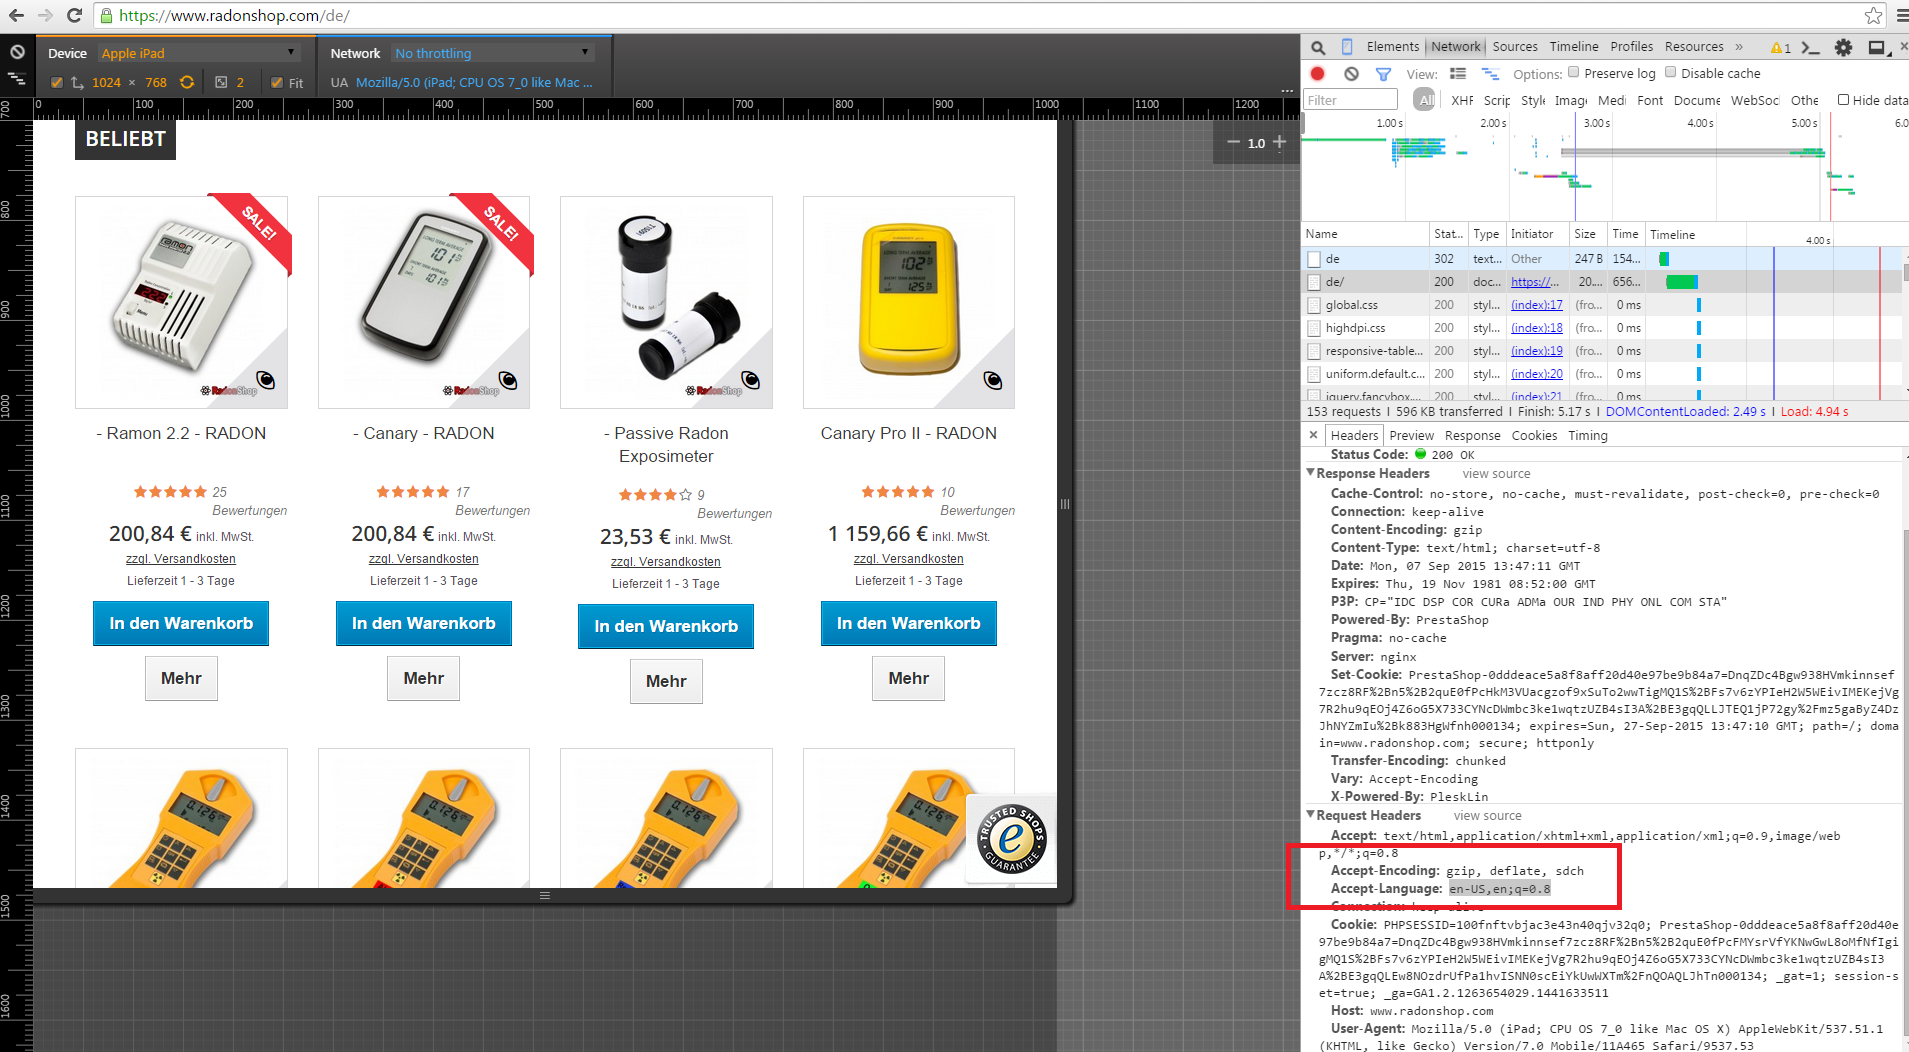Switch to the Sources panel tab
This screenshot has height=1052, width=1909.
click(x=1515, y=47)
